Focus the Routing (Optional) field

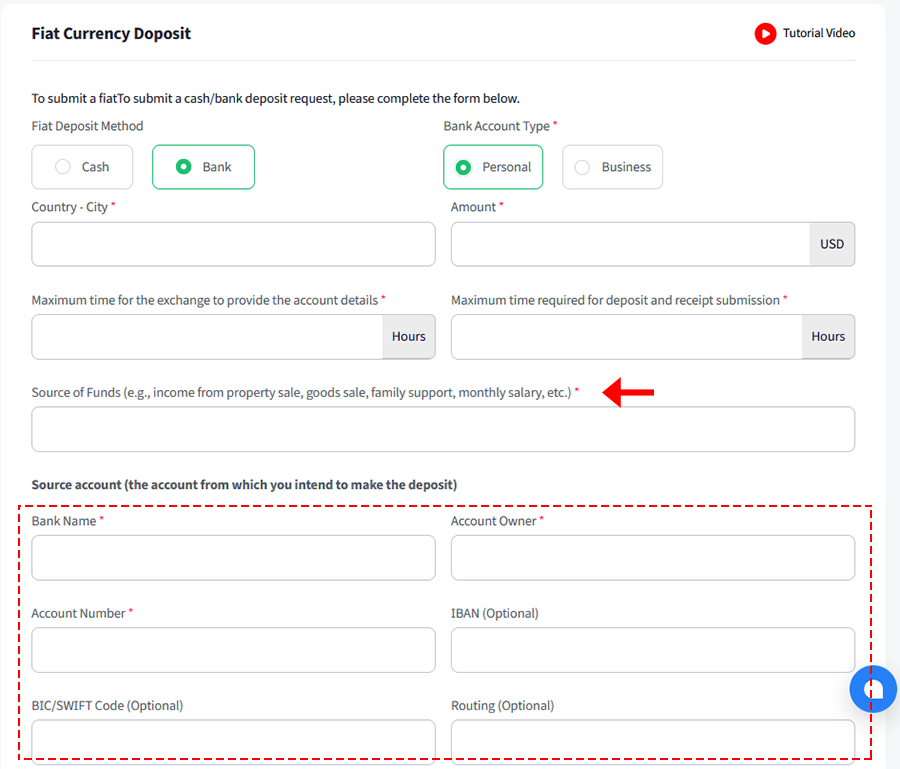pyautogui.click(x=653, y=742)
